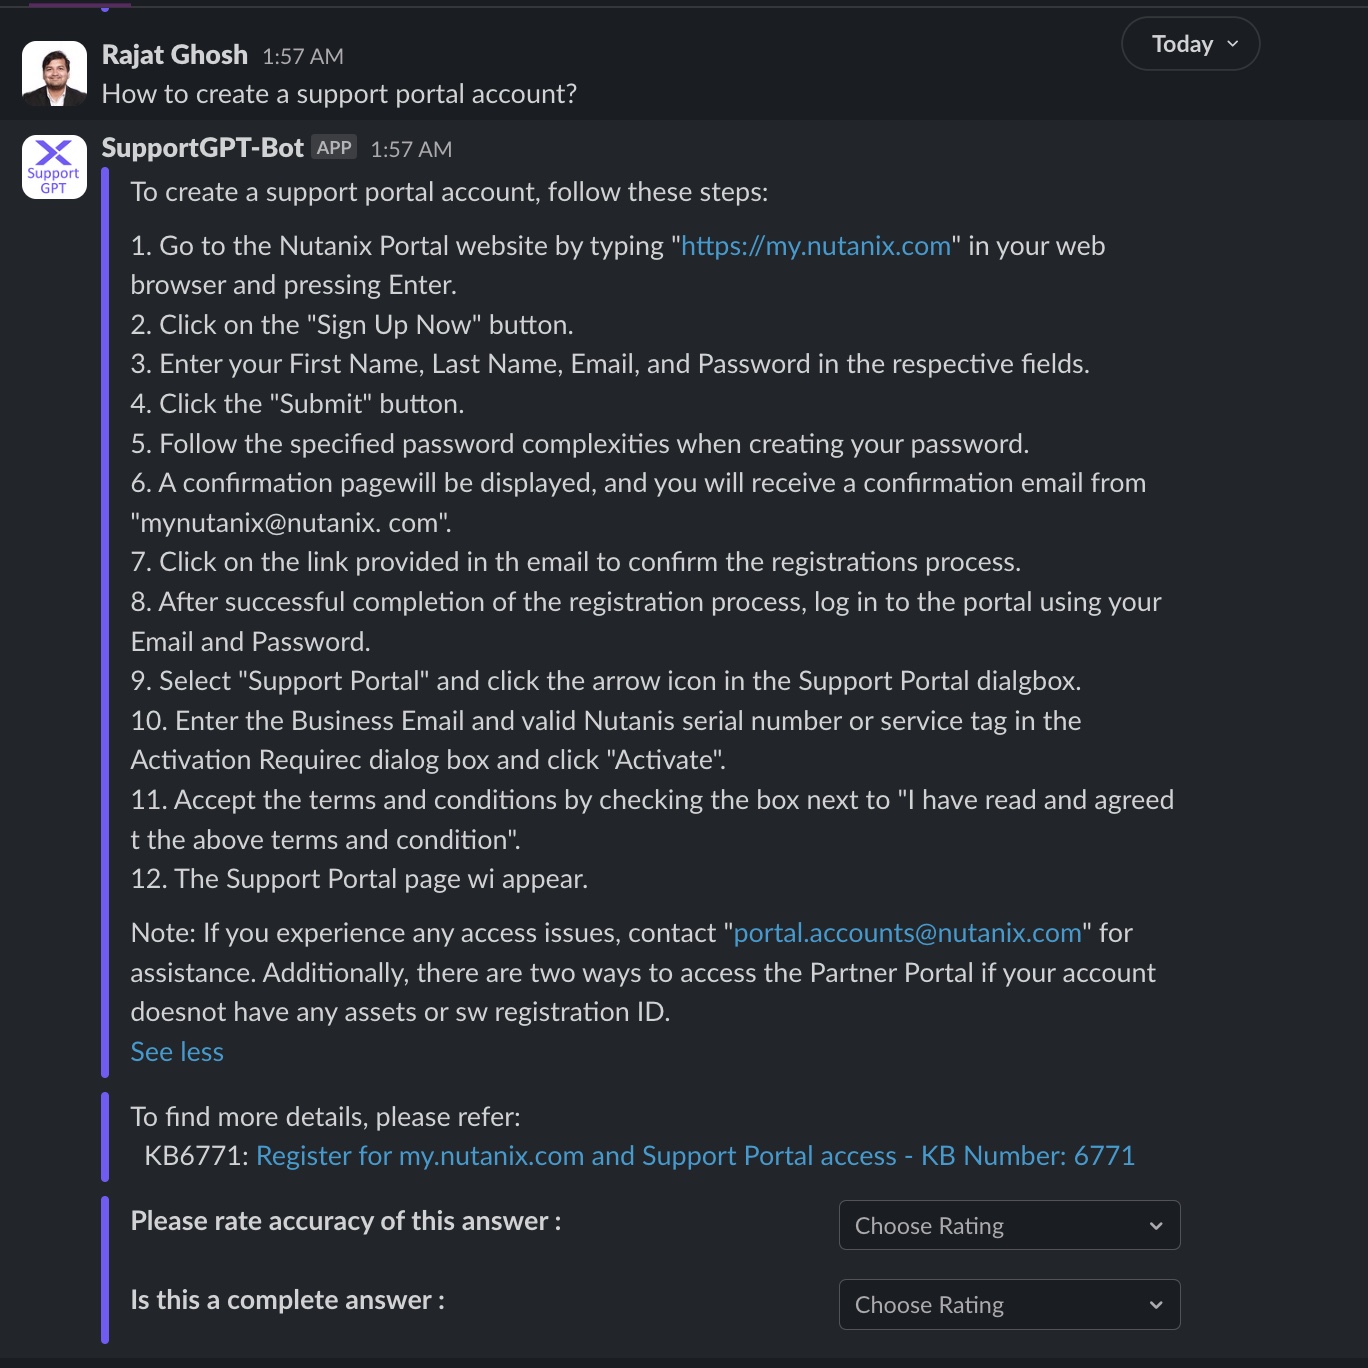Collapse the message with See less

177,1052
